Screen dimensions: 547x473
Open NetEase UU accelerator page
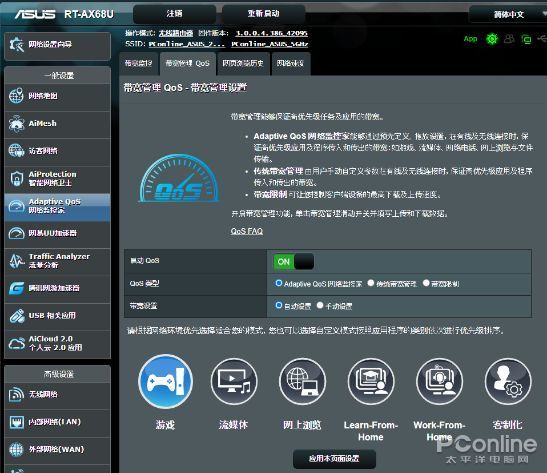(58, 233)
